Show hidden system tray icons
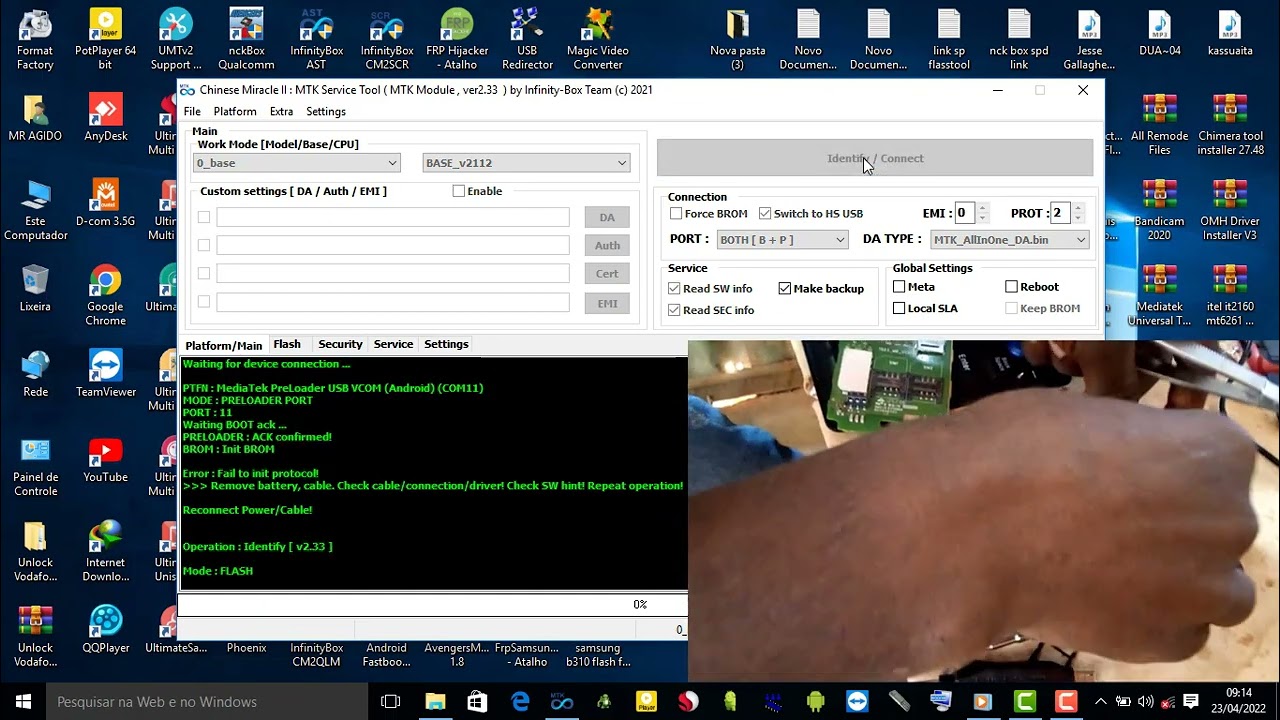The image size is (1280, 720). (x=1100, y=702)
